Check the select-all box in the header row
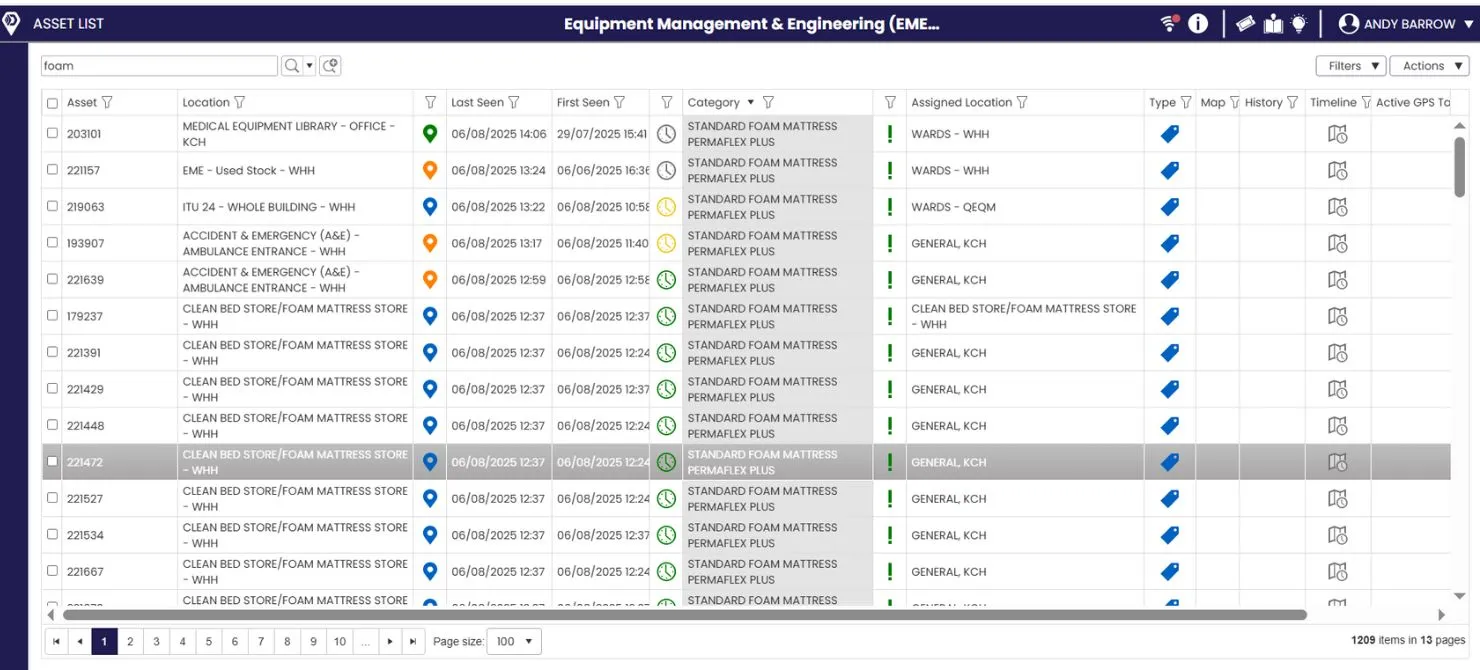This screenshot has height=670, width=1480. click(x=53, y=102)
